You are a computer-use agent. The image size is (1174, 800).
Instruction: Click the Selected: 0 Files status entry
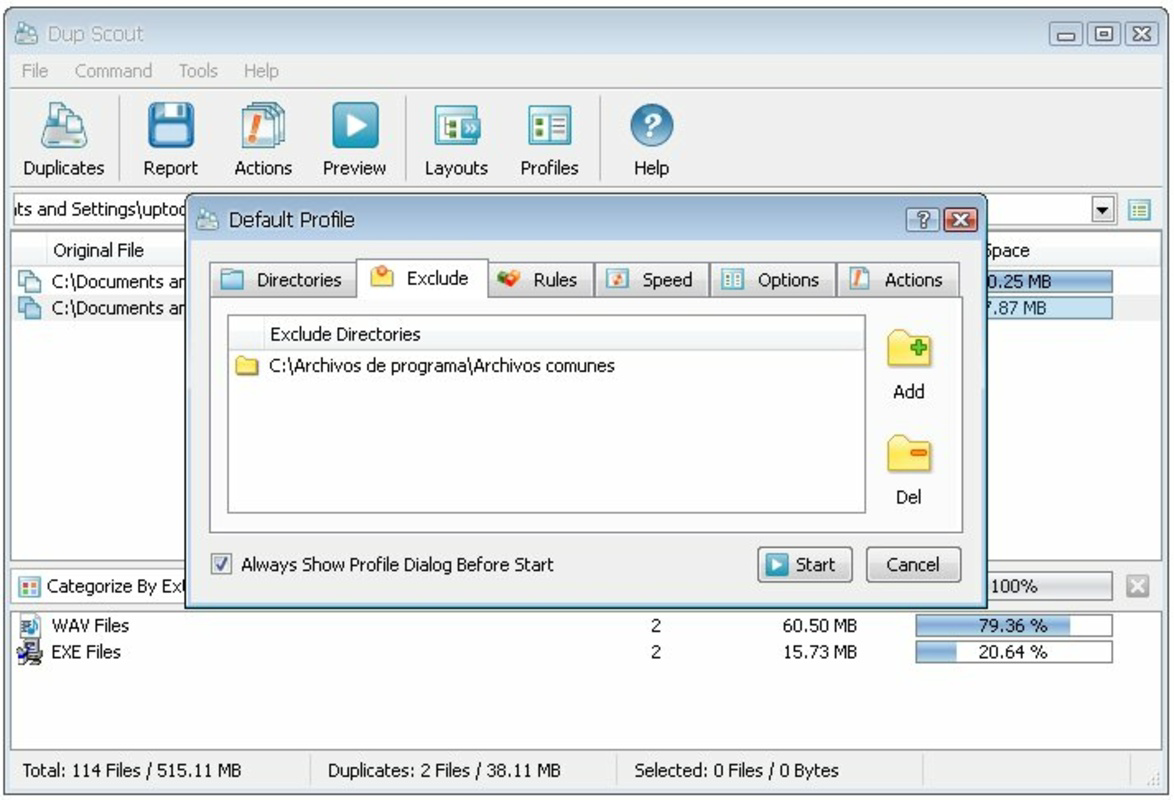tap(736, 770)
